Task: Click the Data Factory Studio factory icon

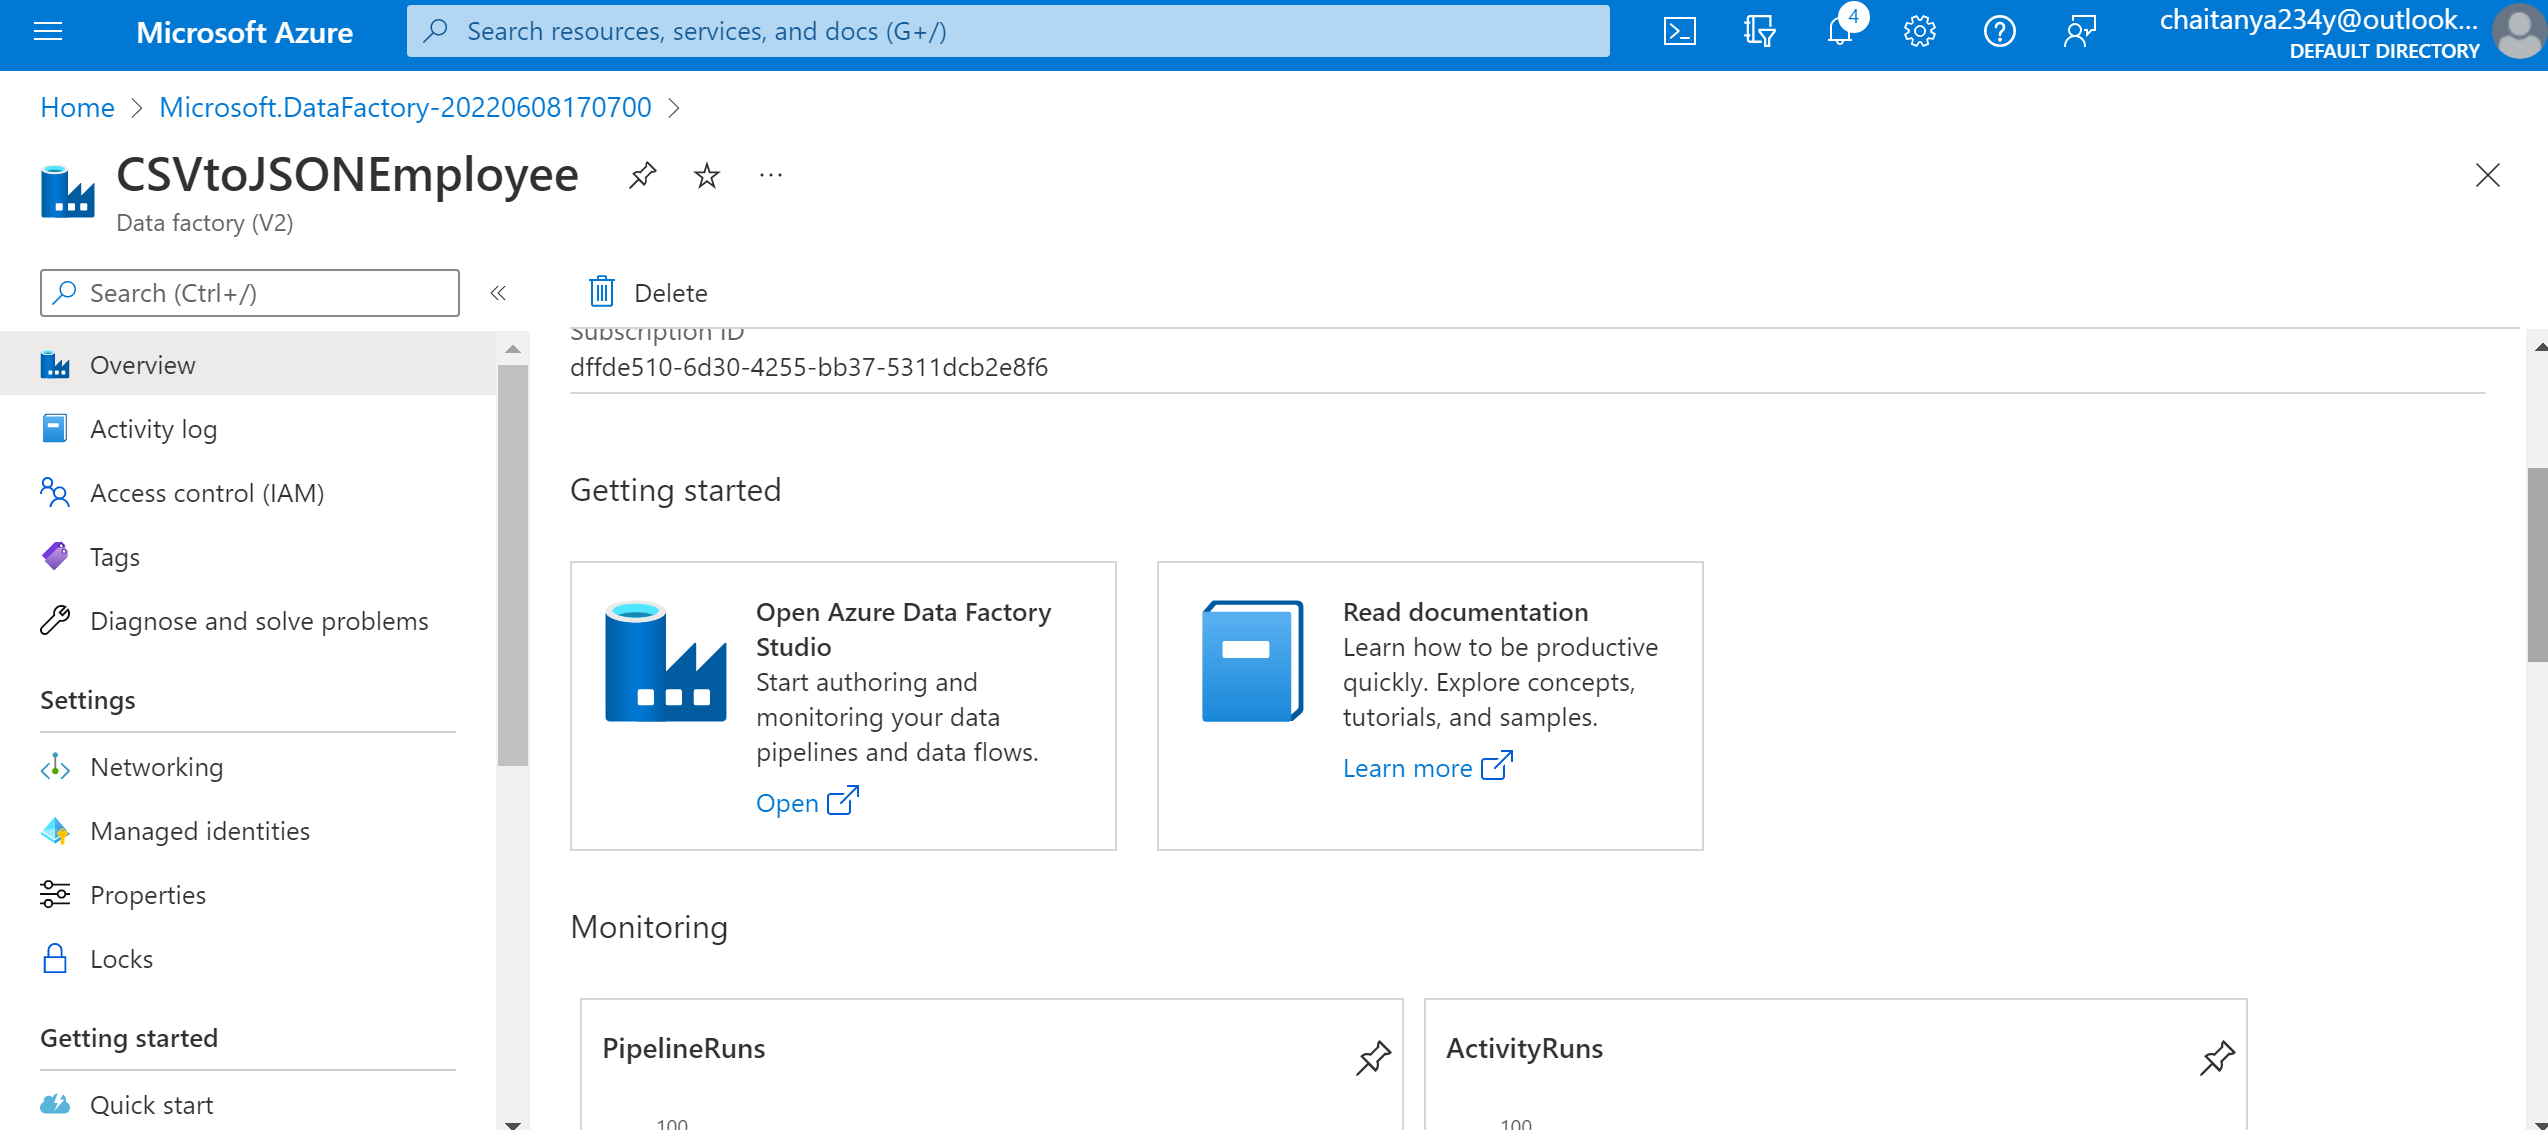Action: click(x=665, y=661)
